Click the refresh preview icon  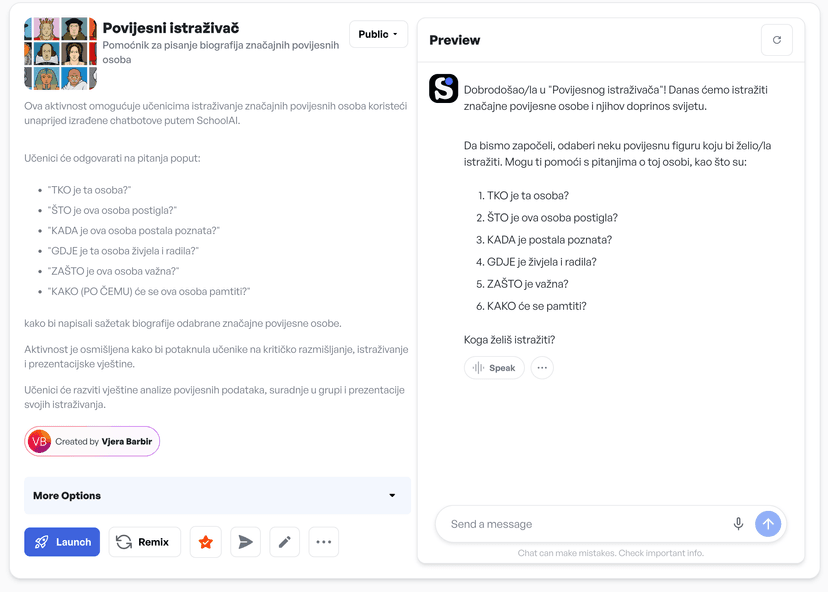776,40
